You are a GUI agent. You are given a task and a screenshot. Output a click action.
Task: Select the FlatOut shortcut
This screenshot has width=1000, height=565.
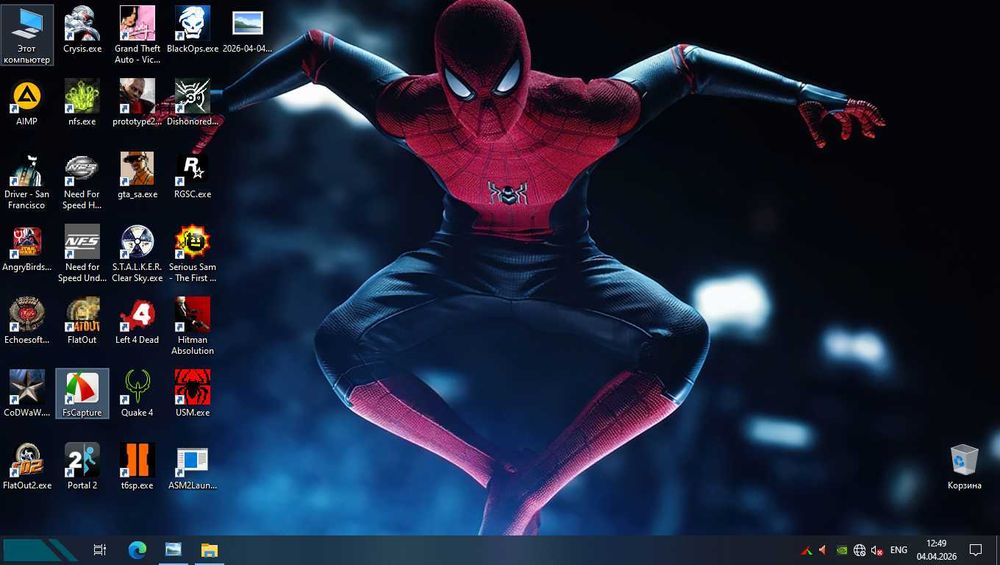tap(82, 321)
